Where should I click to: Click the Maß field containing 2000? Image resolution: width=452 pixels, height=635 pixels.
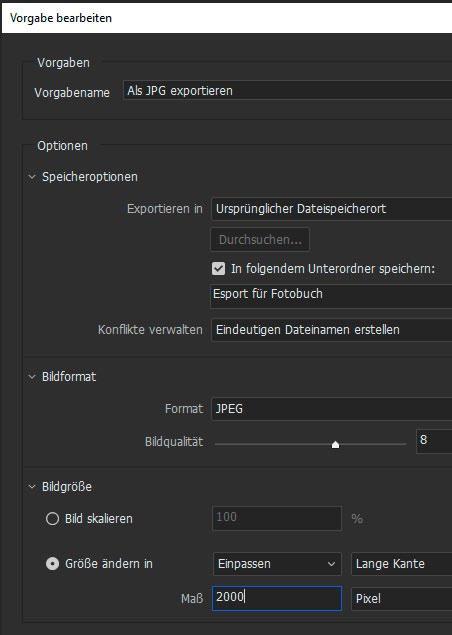[x=277, y=599]
